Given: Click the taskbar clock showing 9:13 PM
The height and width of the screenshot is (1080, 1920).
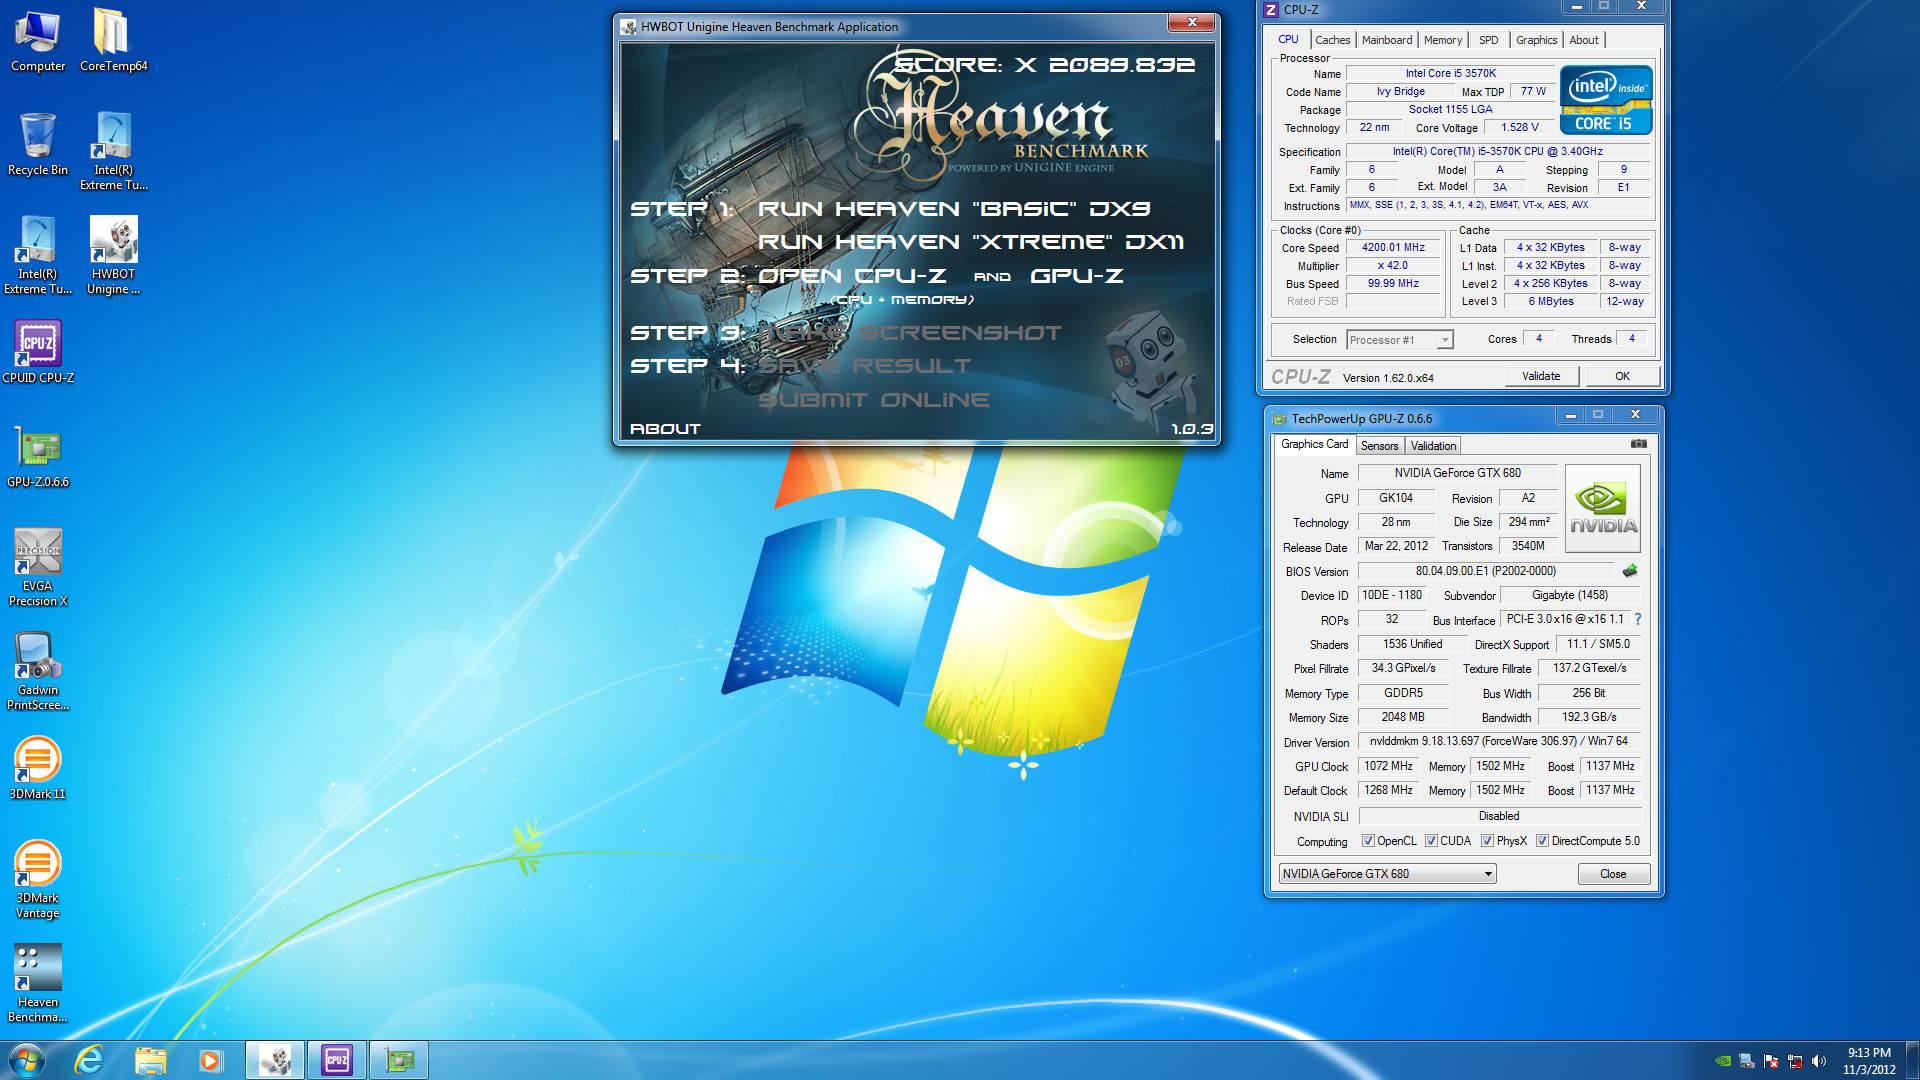Looking at the screenshot, I should click(x=1869, y=1061).
